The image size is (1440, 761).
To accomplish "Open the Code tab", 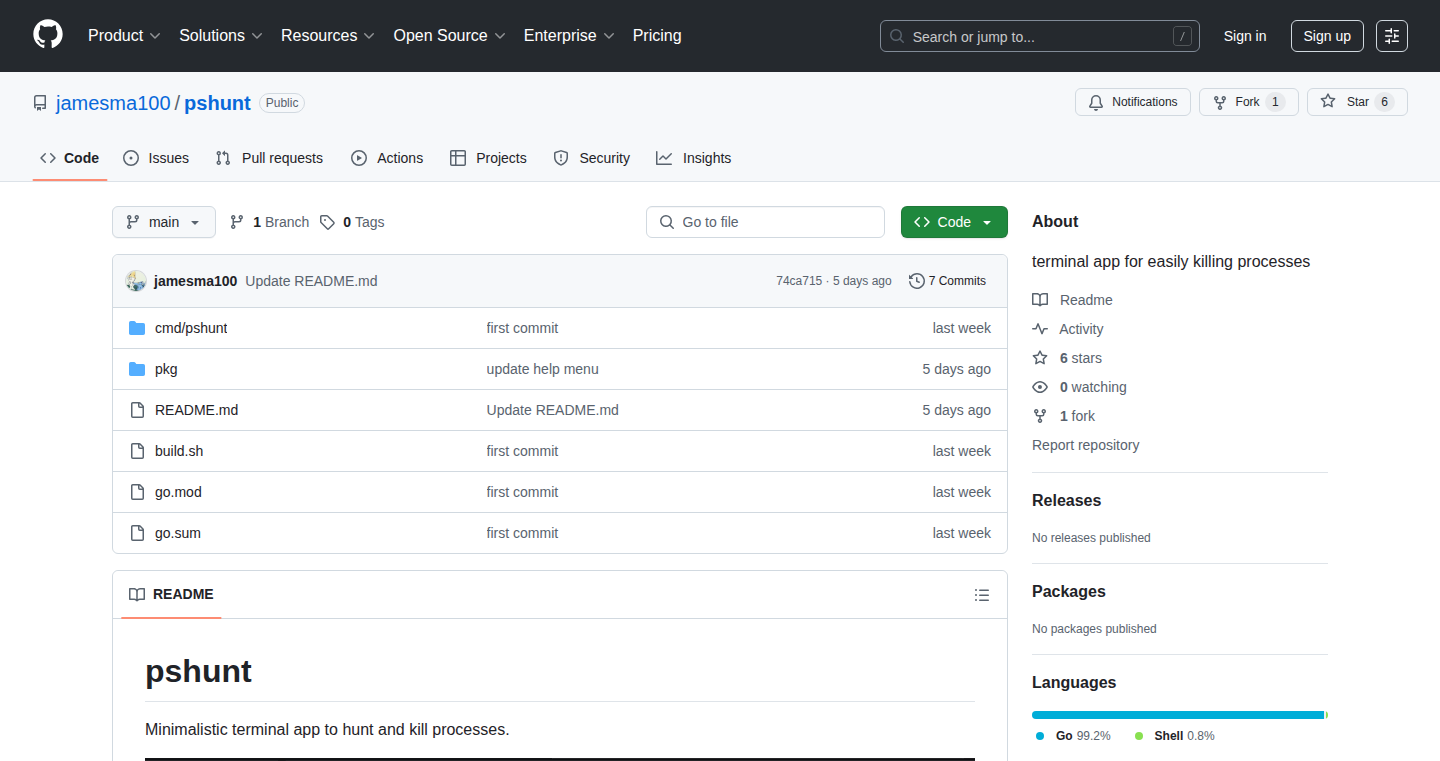I will click(70, 158).
